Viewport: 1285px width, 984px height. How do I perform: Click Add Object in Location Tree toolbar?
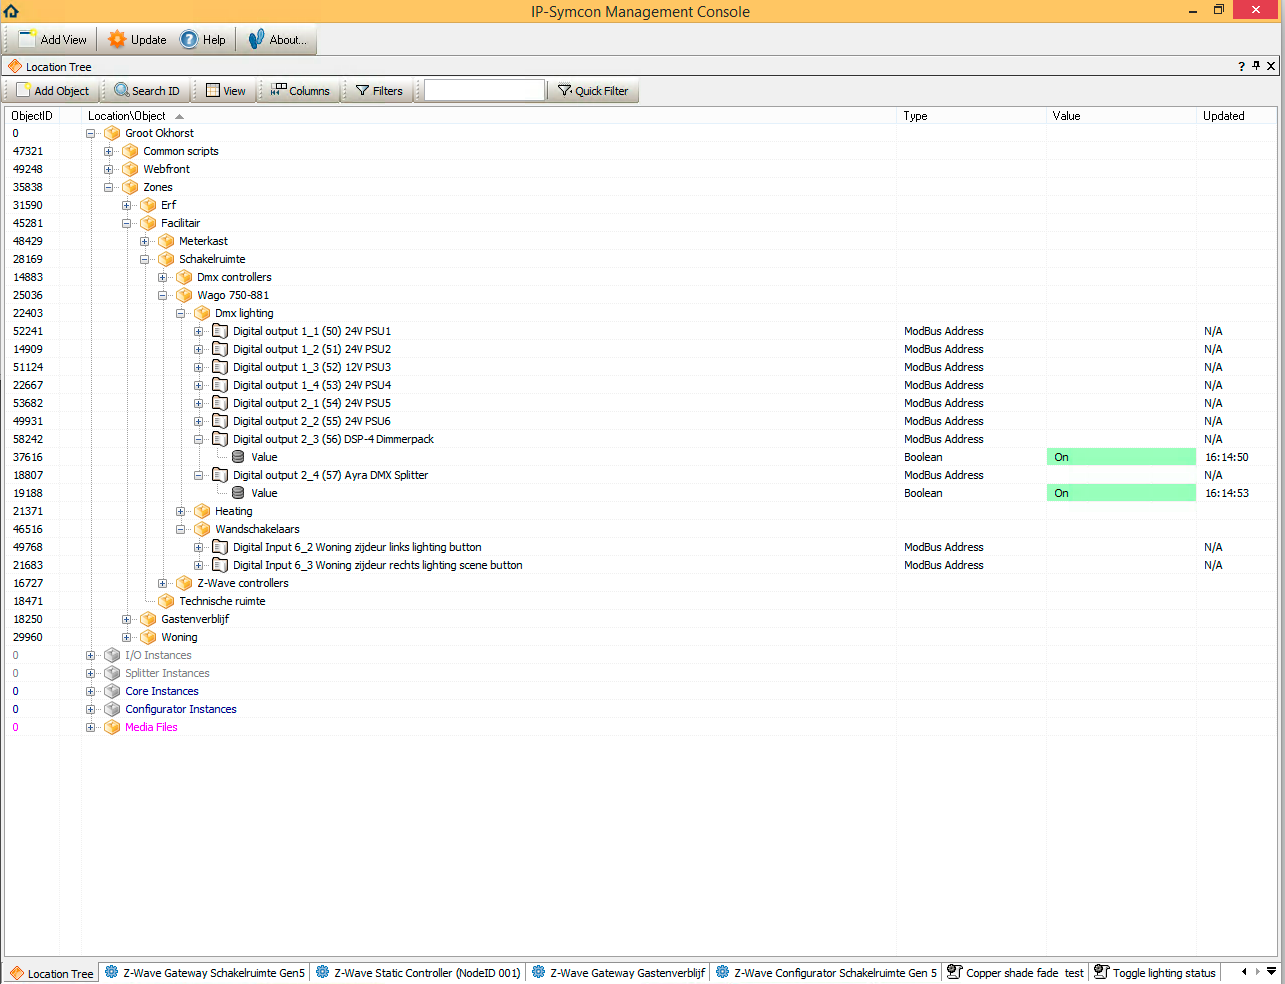[53, 91]
